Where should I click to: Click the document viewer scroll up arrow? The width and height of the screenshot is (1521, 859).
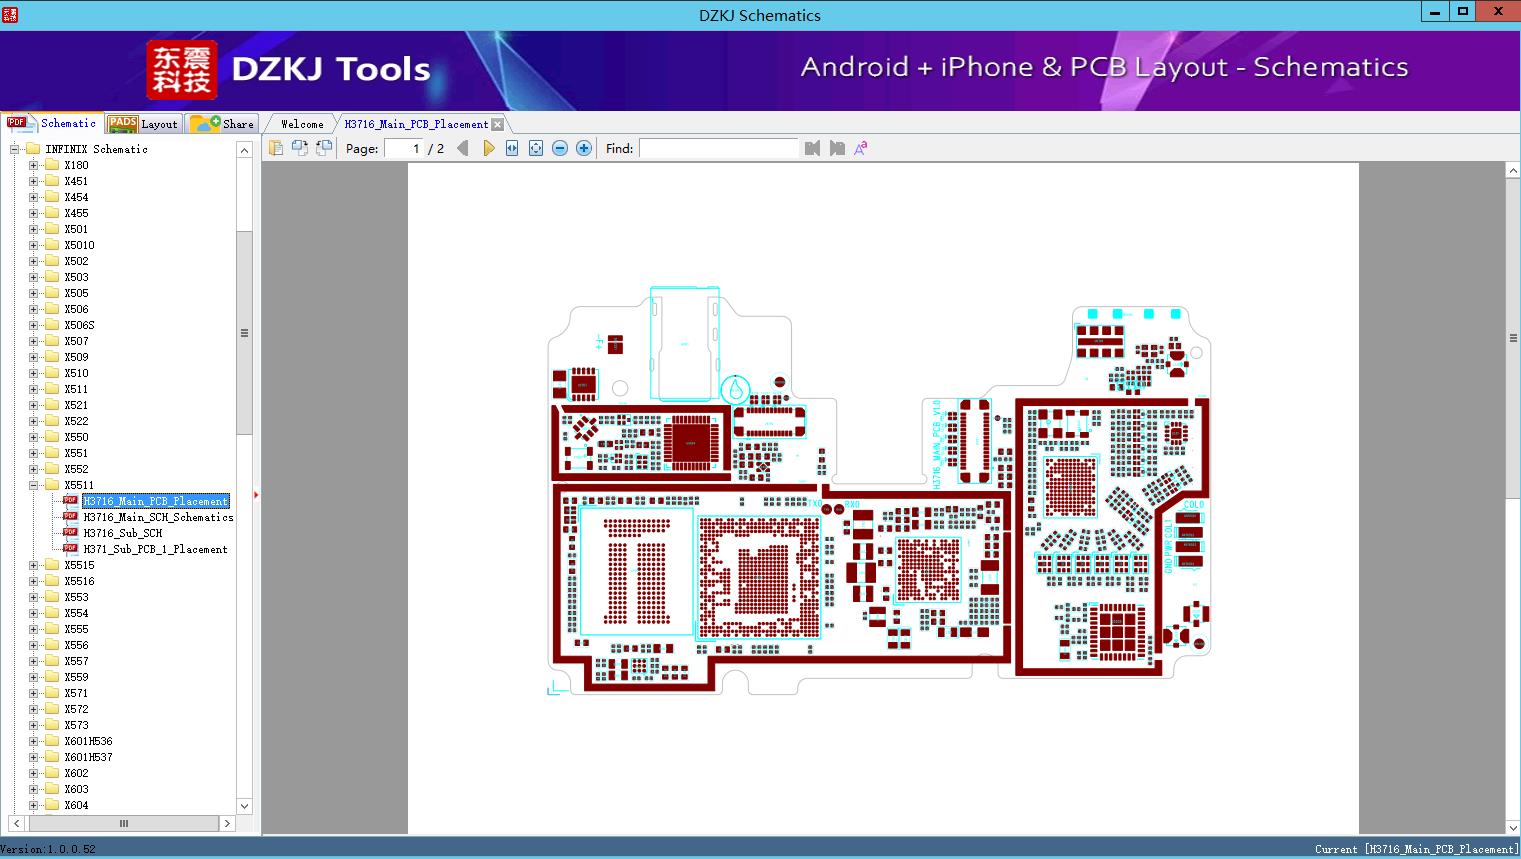click(1513, 171)
